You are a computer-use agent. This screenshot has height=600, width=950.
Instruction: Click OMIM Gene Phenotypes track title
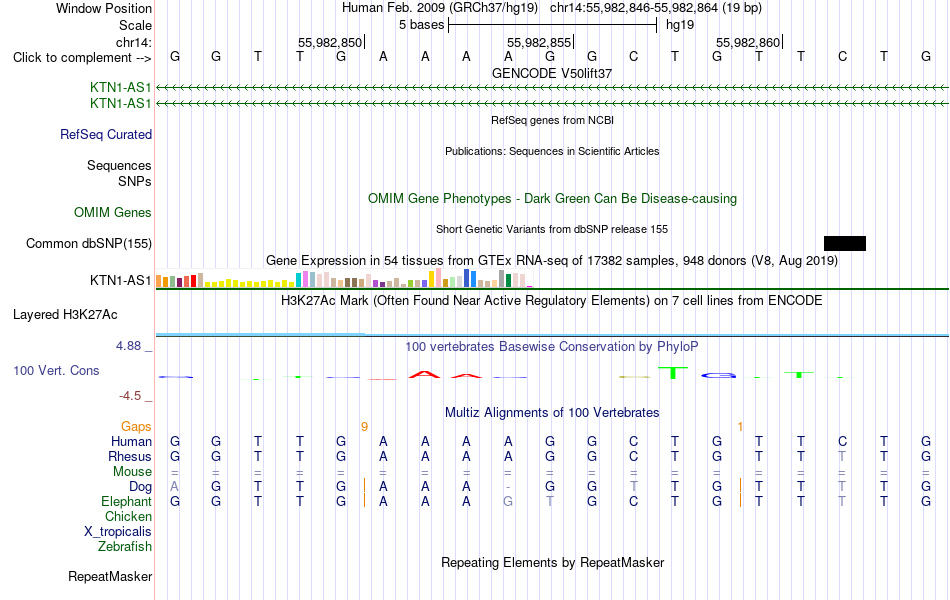(552, 199)
